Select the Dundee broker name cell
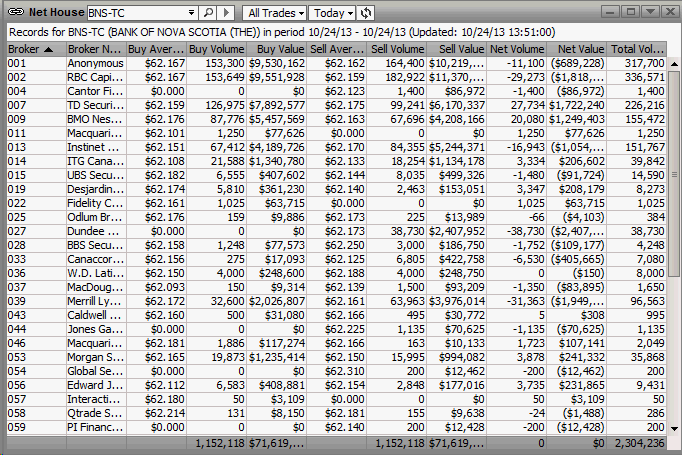 (x=95, y=231)
